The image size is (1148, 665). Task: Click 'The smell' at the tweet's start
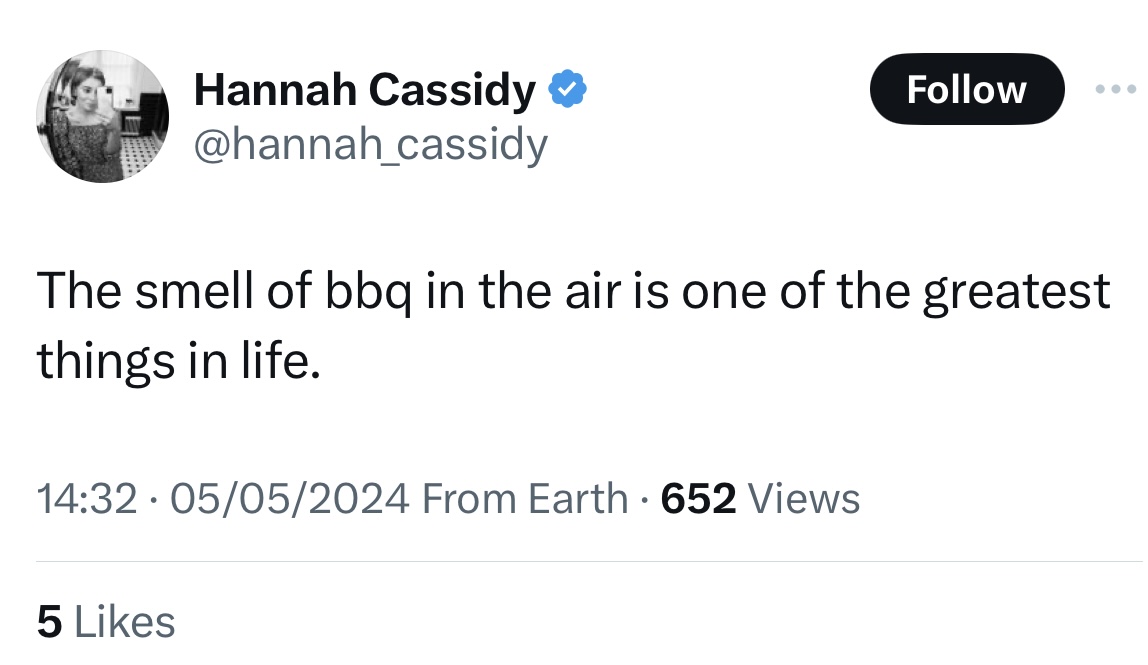click(137, 292)
